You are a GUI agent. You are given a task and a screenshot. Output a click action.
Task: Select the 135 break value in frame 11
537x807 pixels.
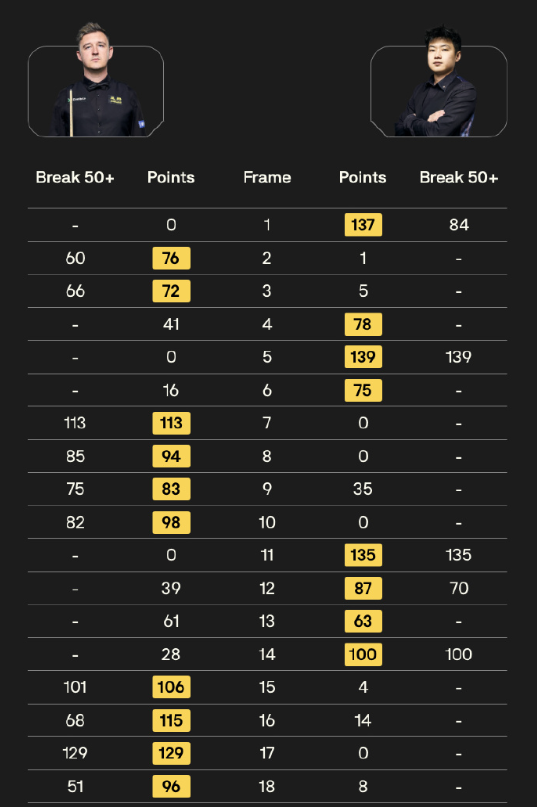pyautogui.click(x=459, y=555)
